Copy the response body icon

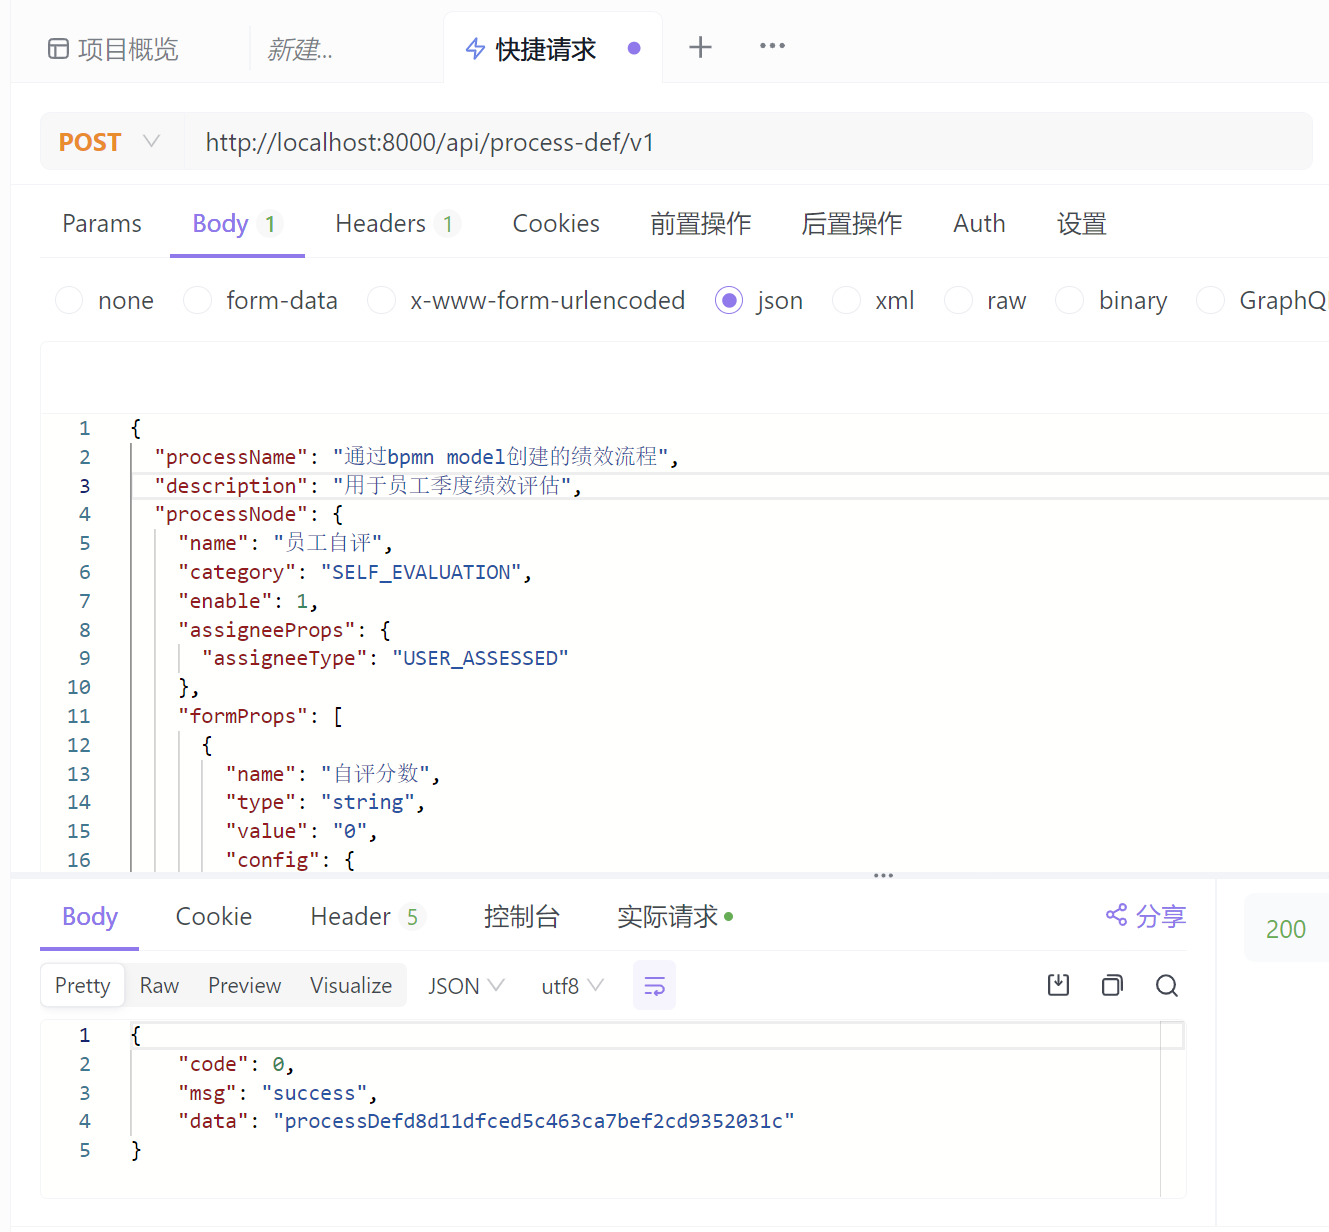tap(1112, 986)
